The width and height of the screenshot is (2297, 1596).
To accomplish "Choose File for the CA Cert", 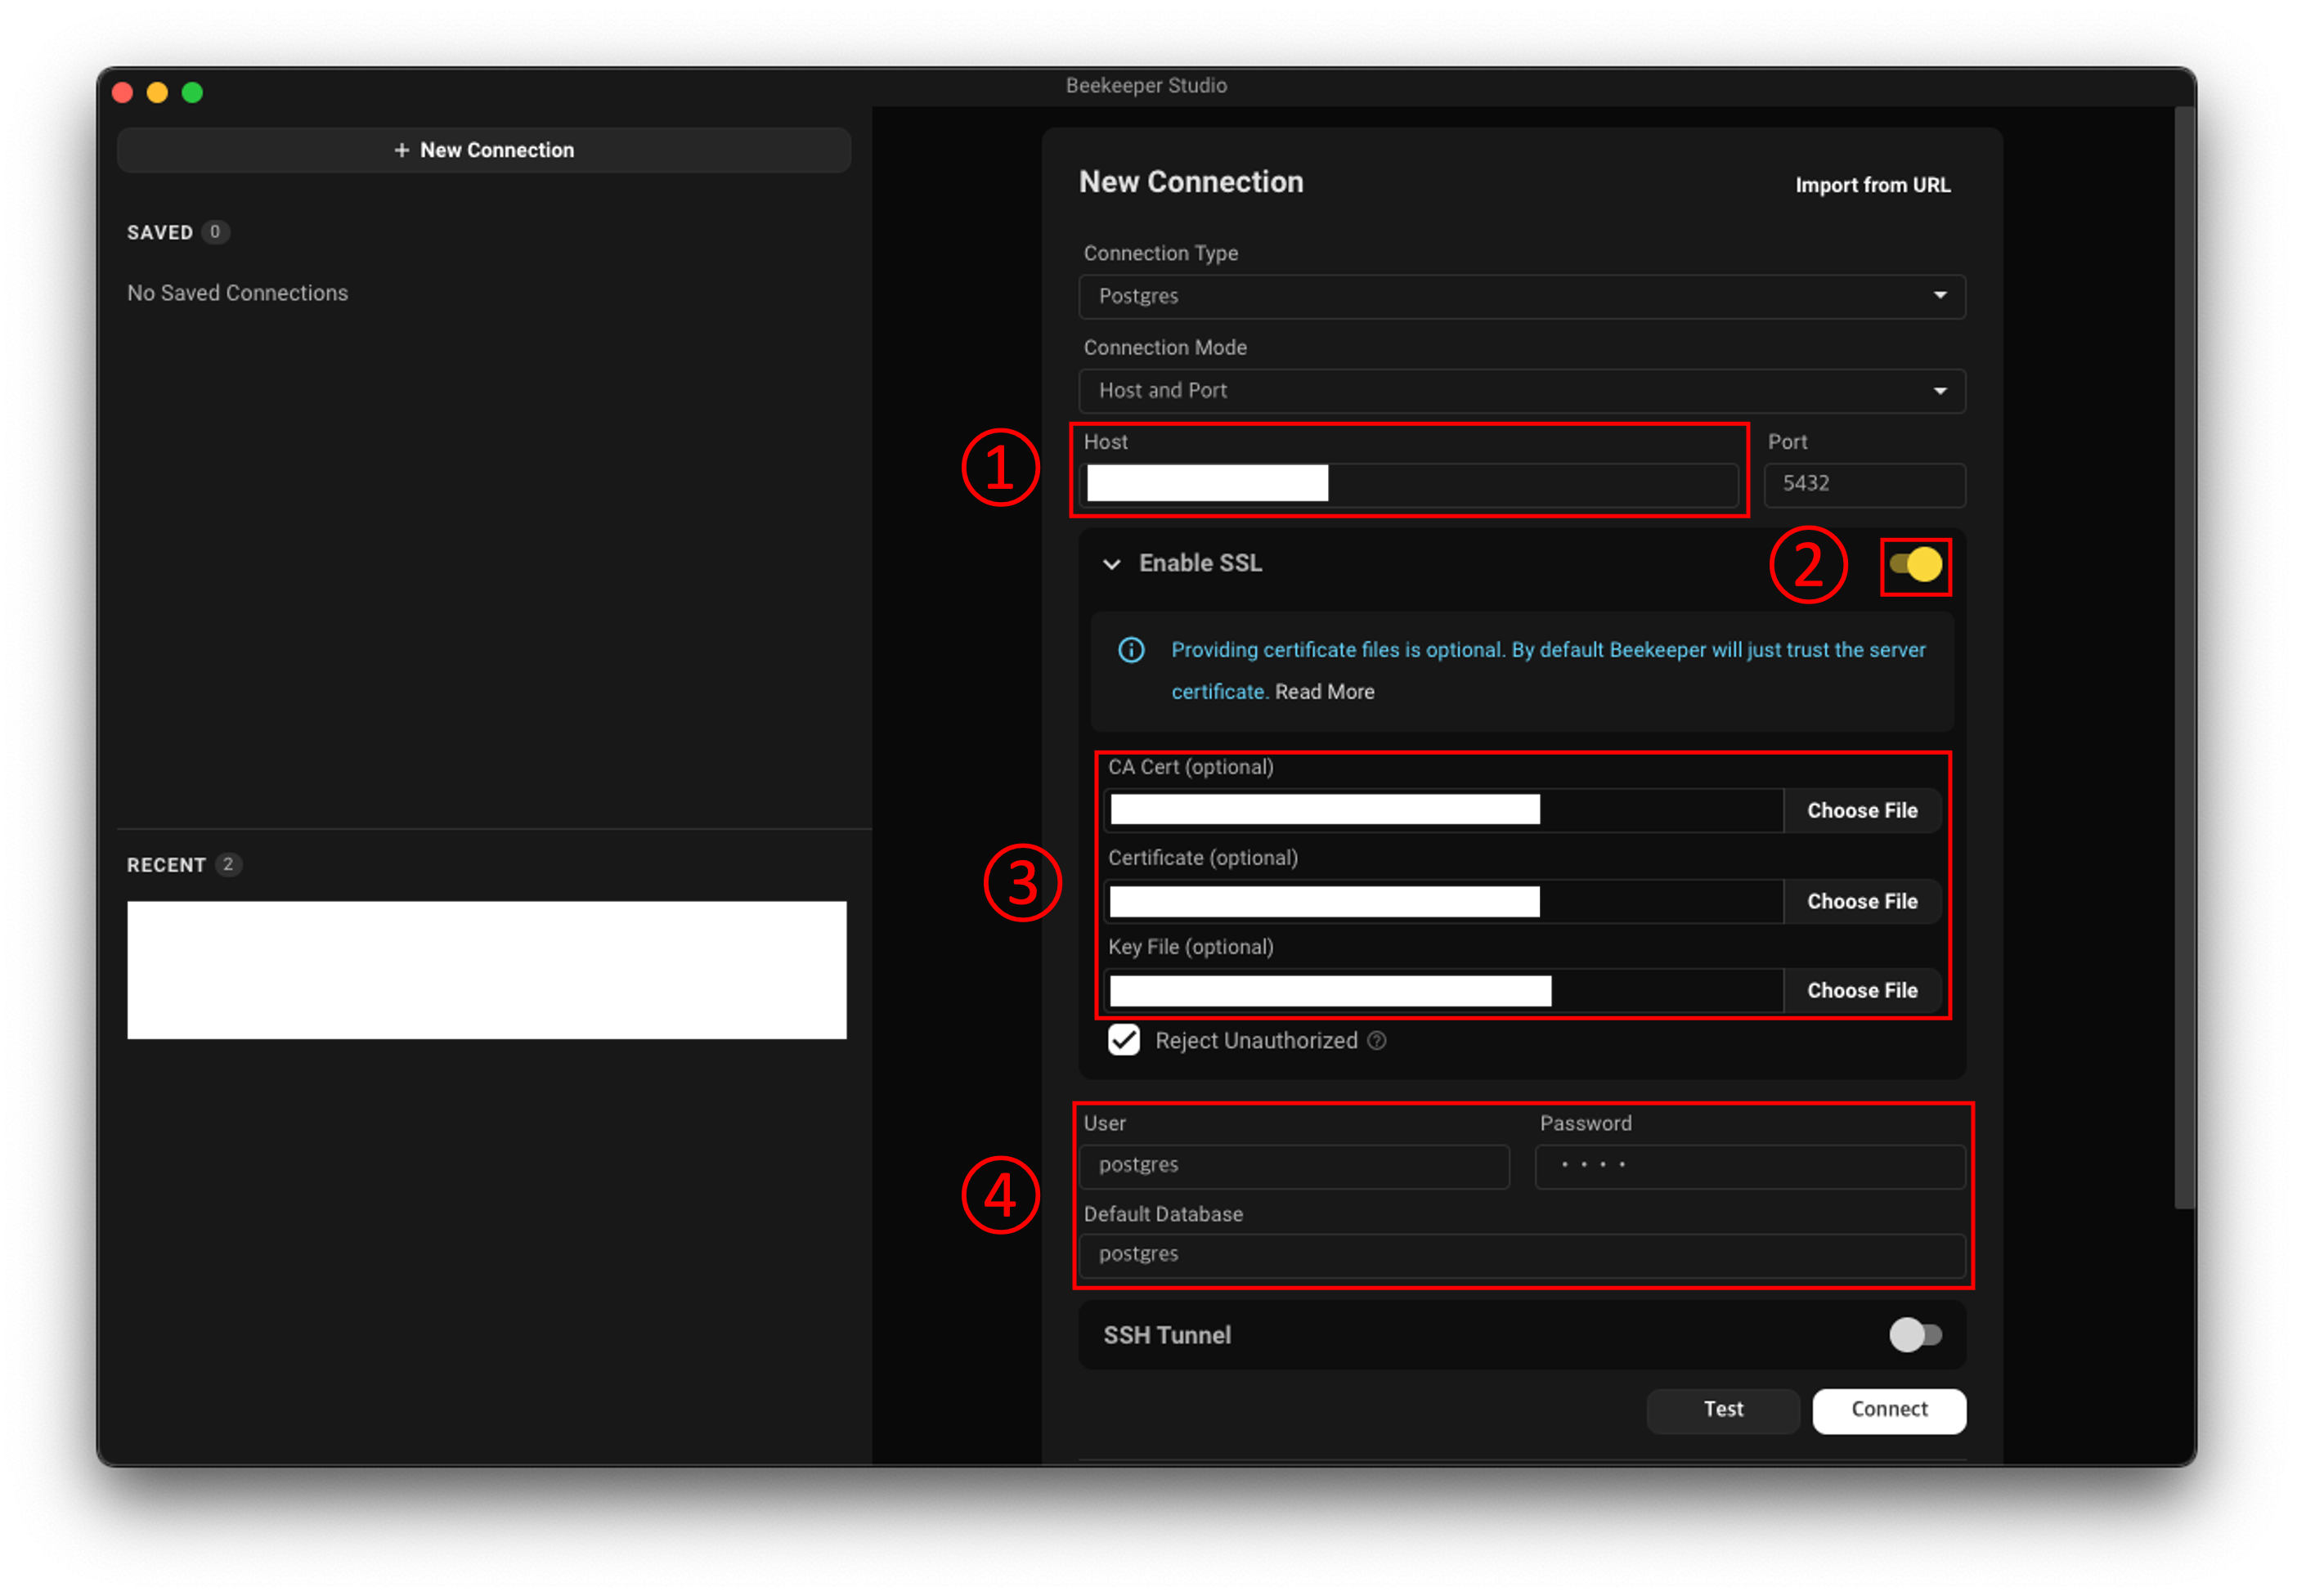I will (x=1861, y=811).
